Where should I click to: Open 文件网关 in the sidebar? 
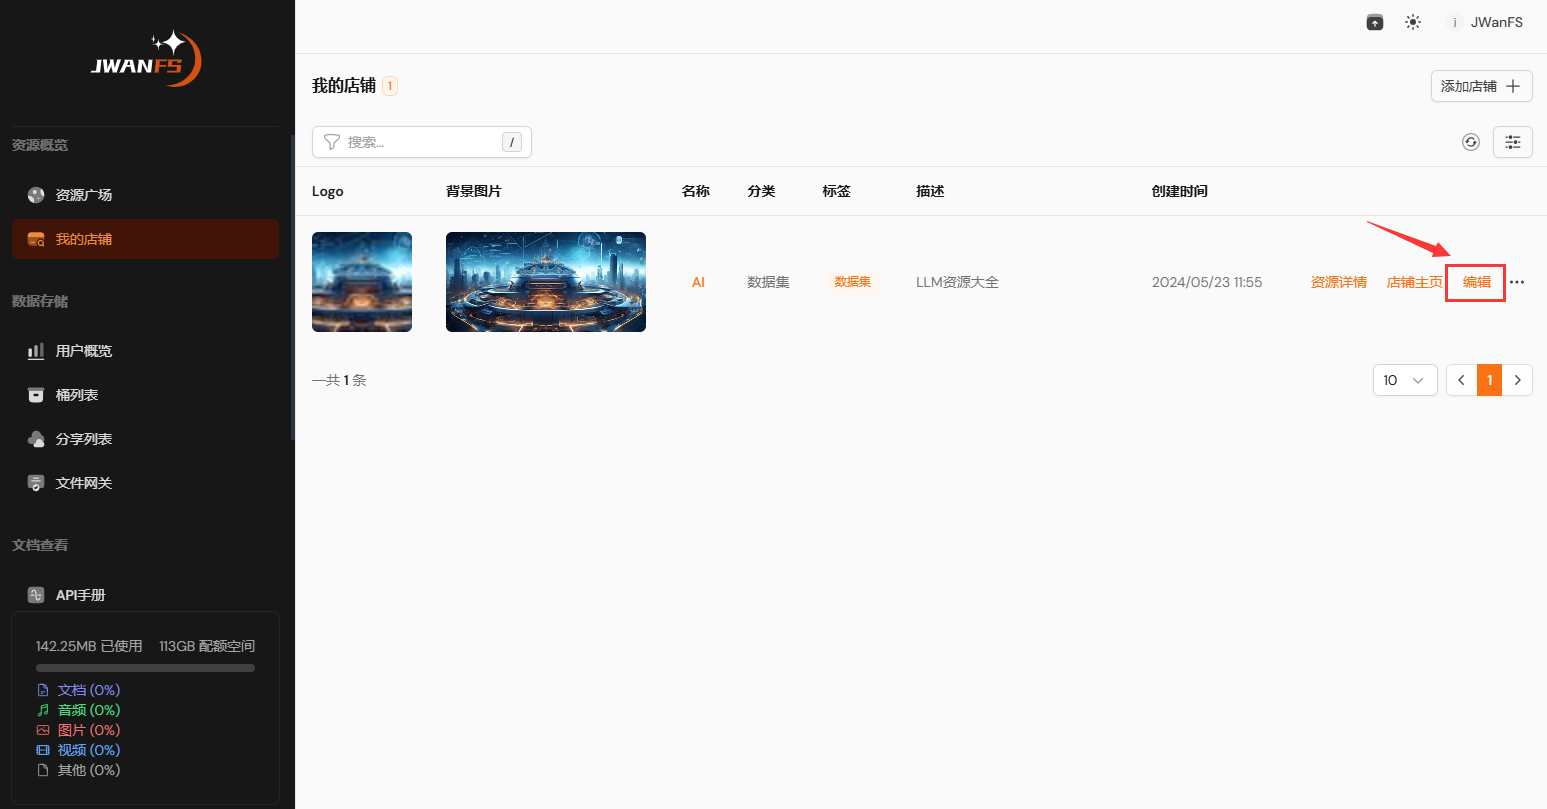pos(145,483)
